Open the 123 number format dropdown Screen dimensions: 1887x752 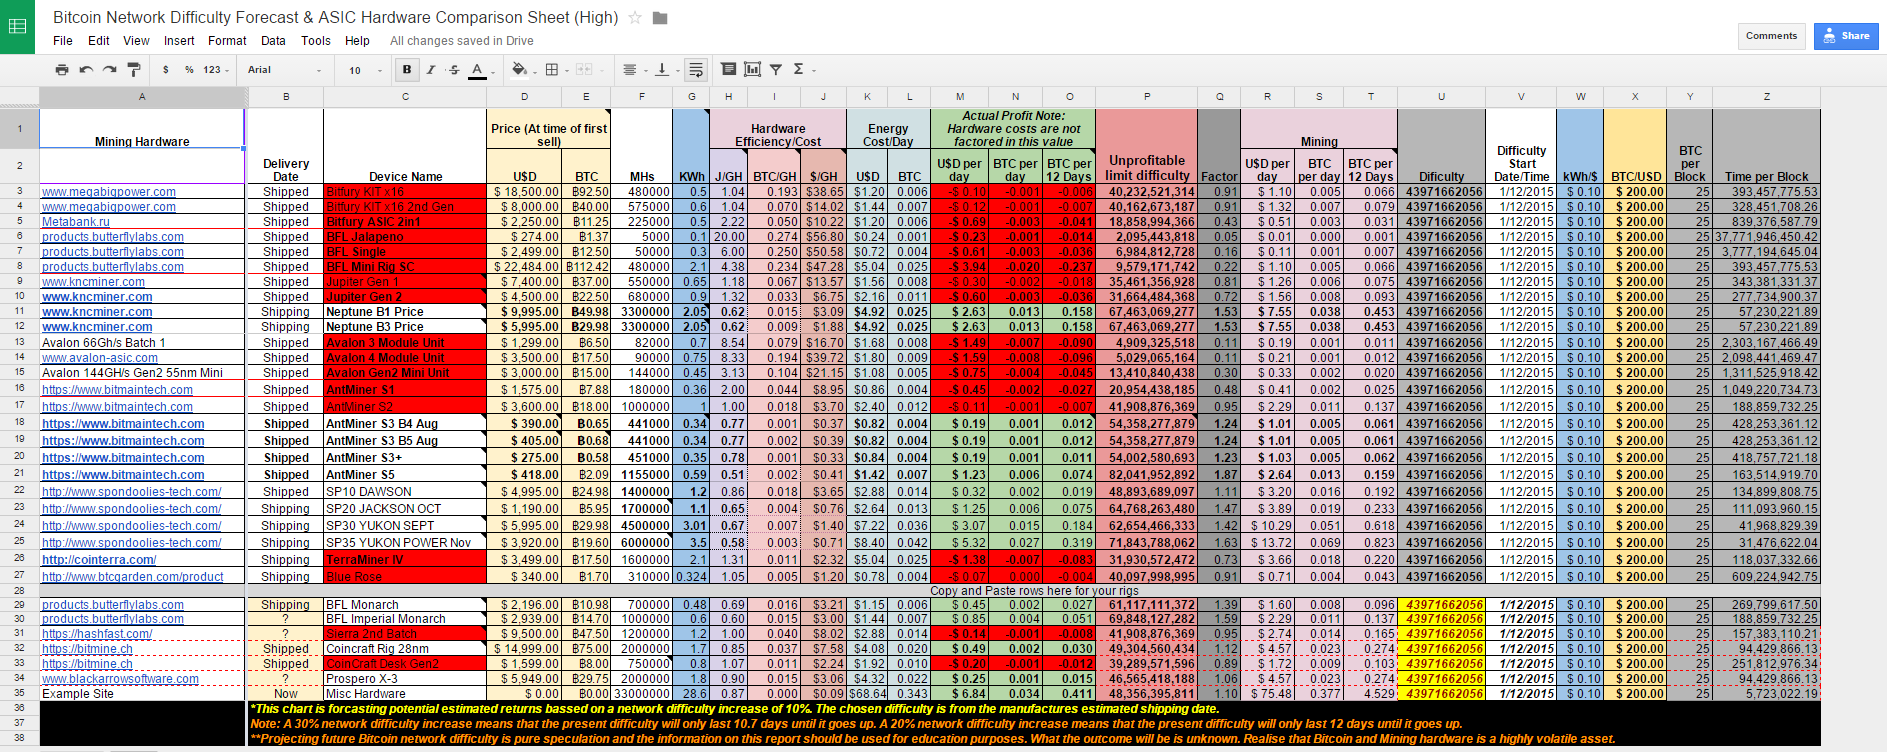216,70
